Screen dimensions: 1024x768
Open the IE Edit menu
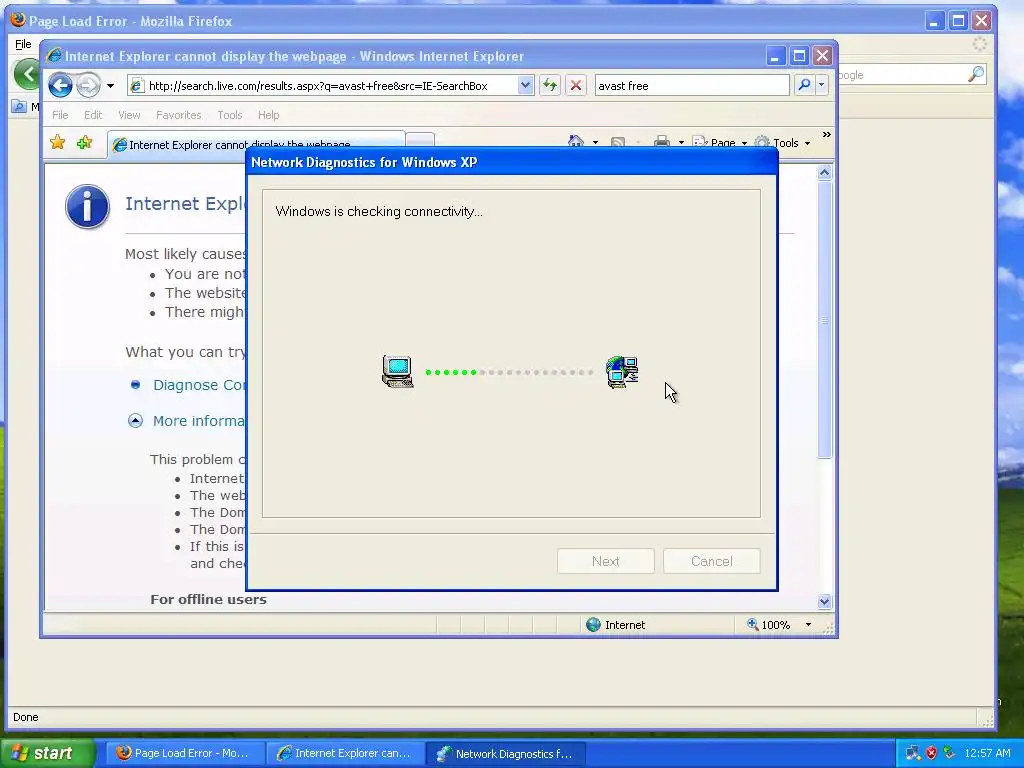pyautogui.click(x=93, y=115)
